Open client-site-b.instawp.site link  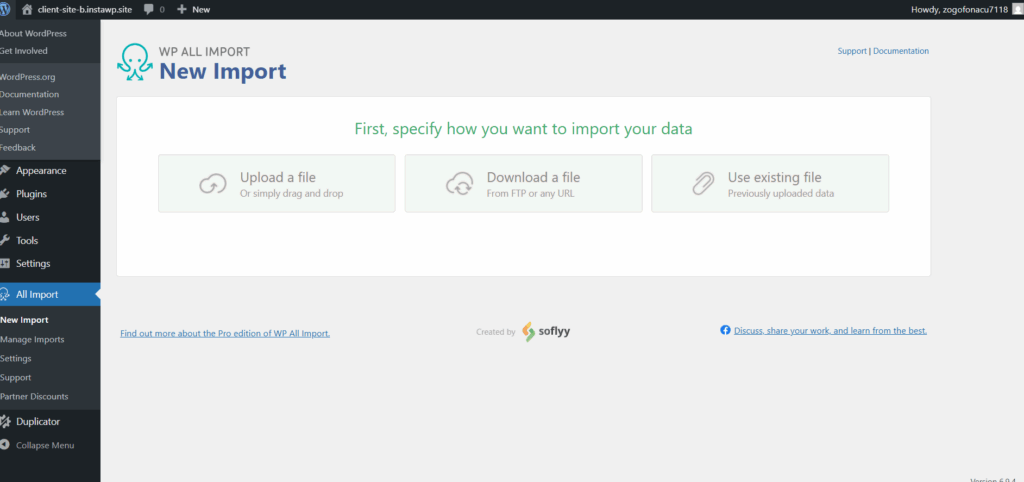coord(85,10)
